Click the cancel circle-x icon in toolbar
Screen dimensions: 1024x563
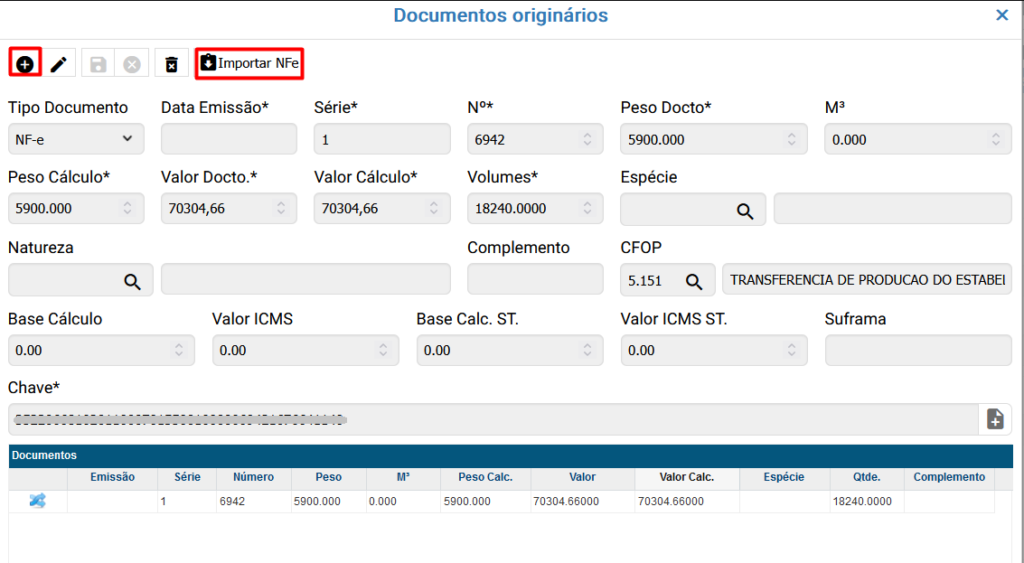point(131,64)
